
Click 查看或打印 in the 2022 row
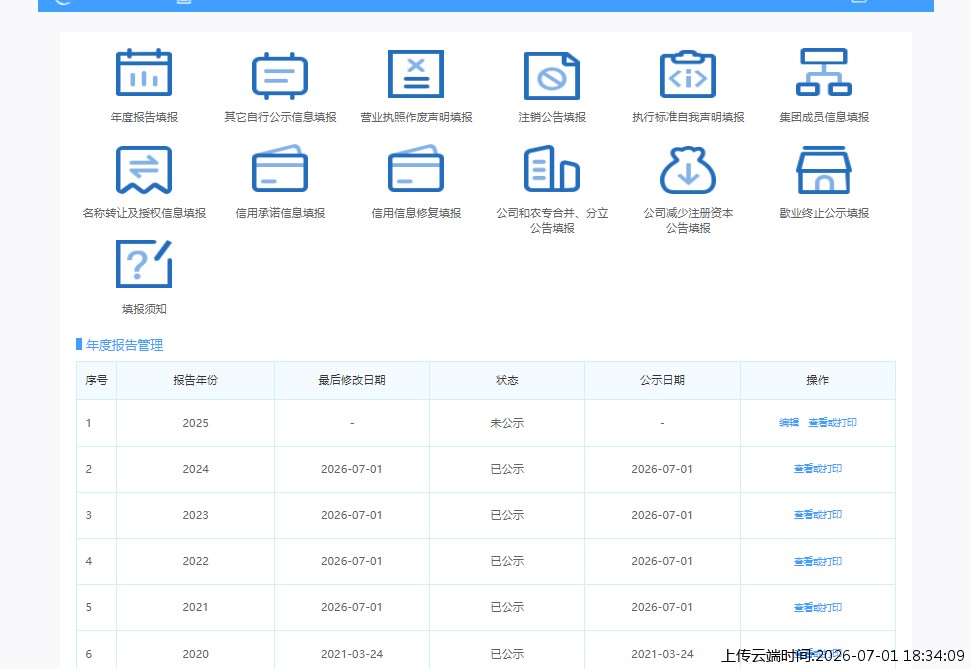[818, 561]
